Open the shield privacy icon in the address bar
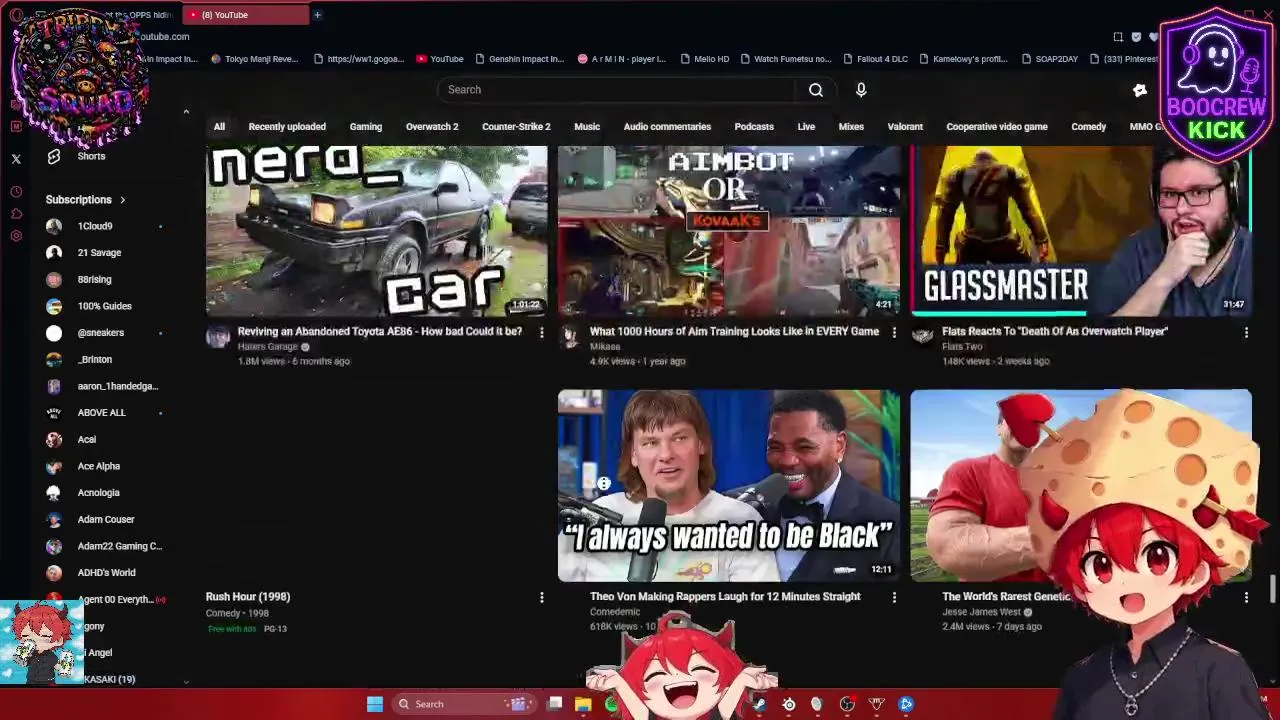This screenshot has width=1280, height=720. (1136, 37)
